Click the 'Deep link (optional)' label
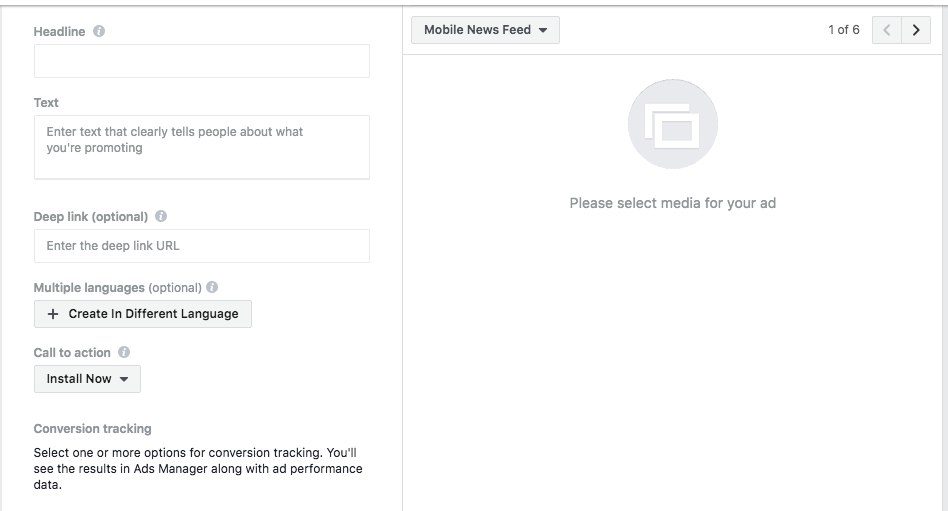This screenshot has width=948, height=511. pyautogui.click(x=91, y=216)
